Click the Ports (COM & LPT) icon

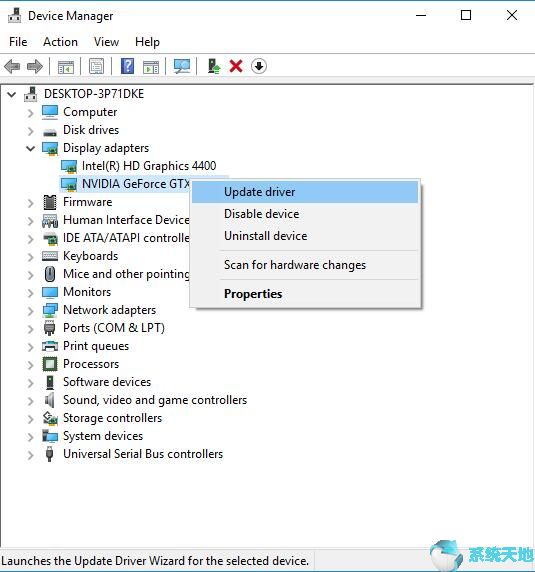click(50, 328)
